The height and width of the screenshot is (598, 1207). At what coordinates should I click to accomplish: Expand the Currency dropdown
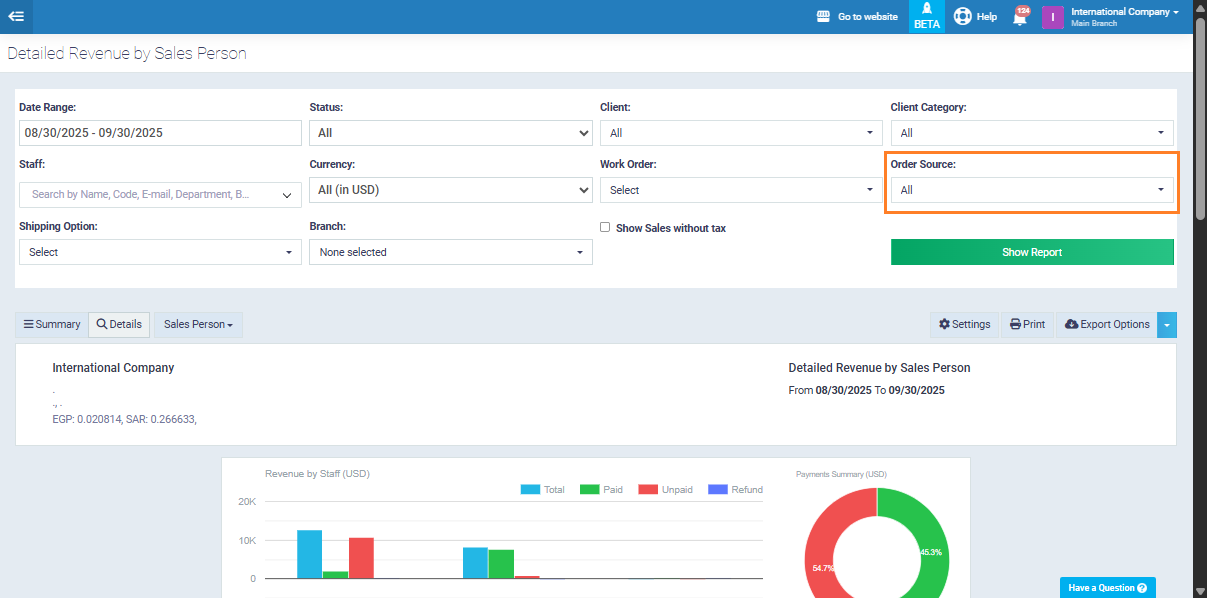(x=450, y=190)
